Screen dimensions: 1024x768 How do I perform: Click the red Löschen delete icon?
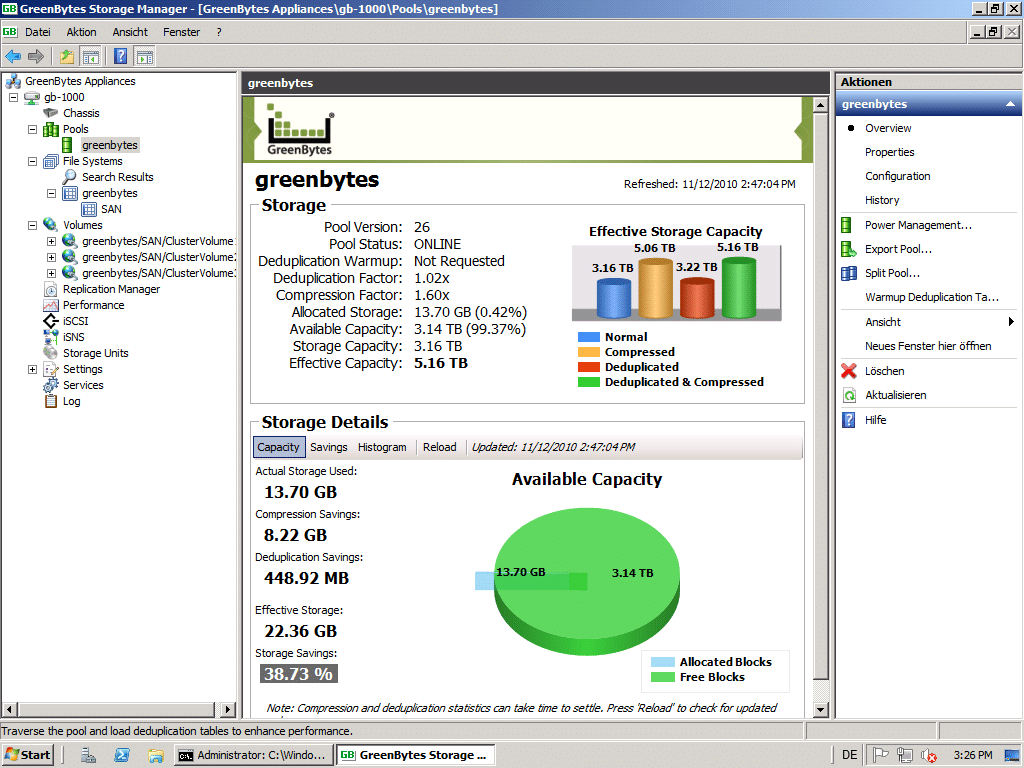click(848, 371)
